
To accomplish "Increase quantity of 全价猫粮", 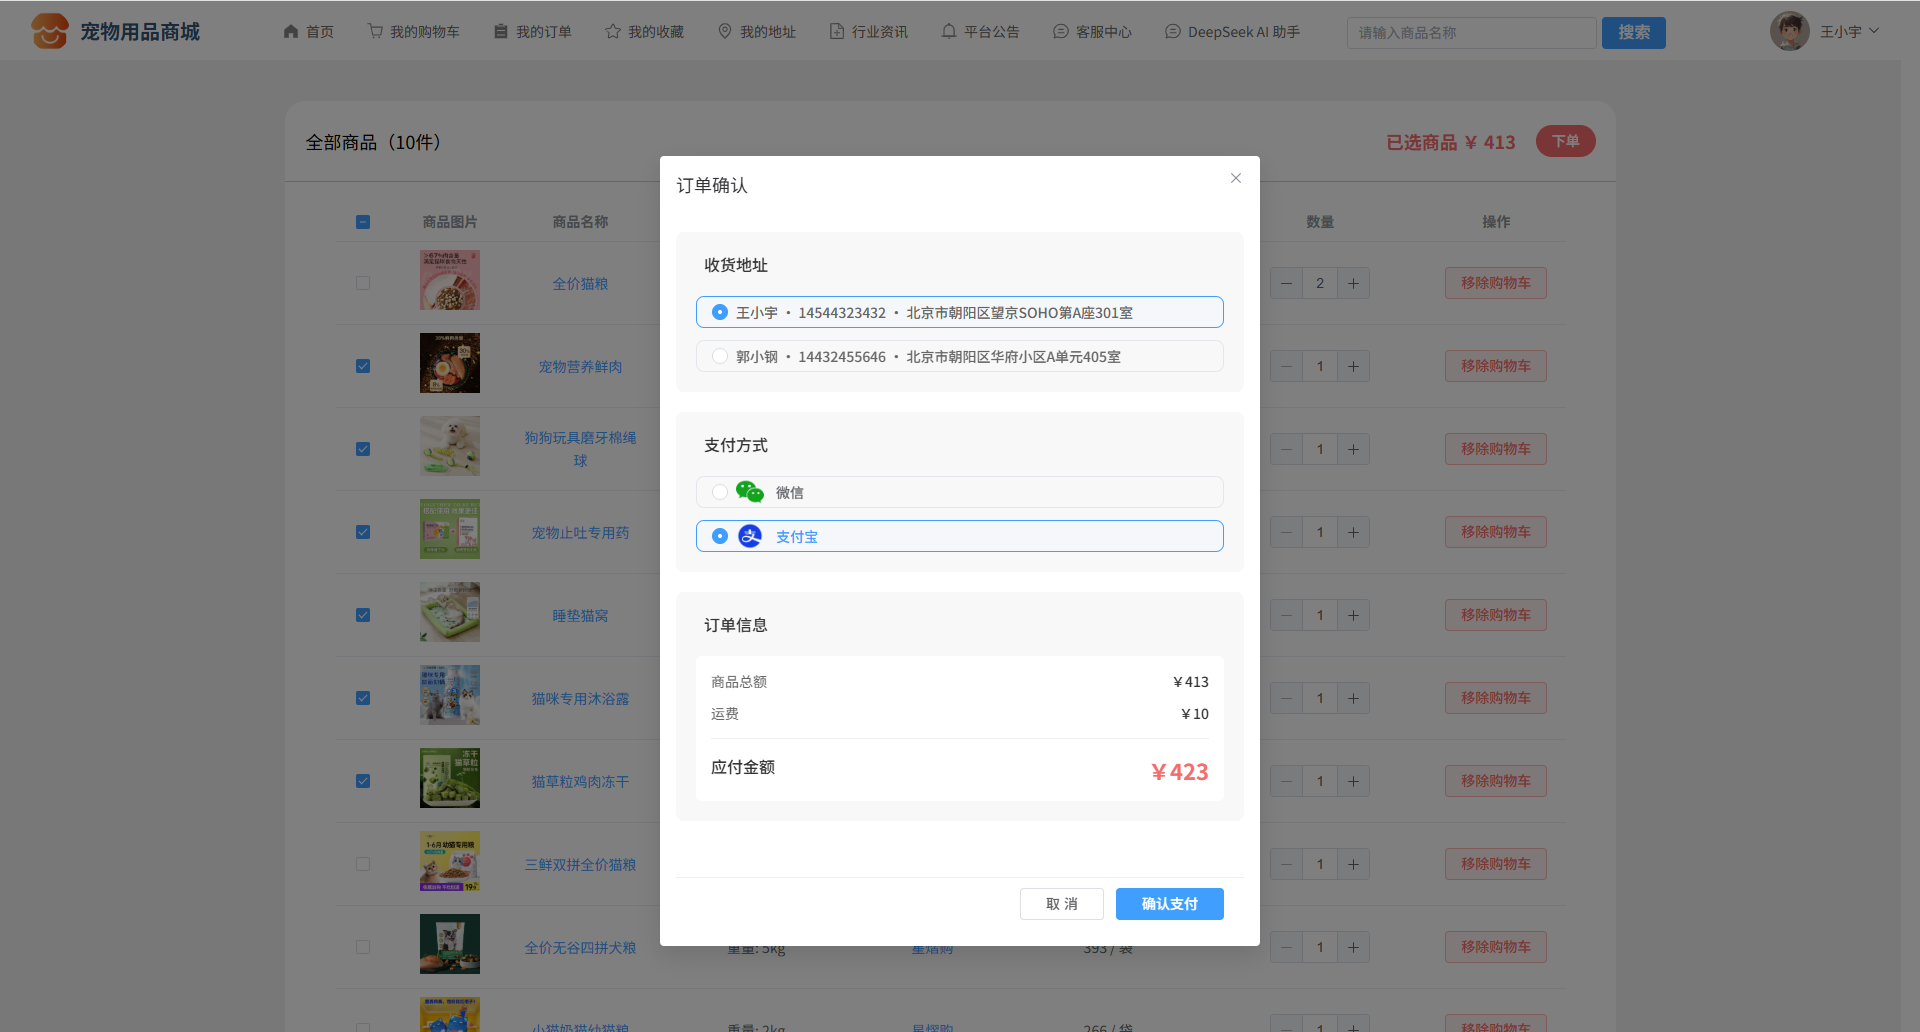I will click(1353, 283).
